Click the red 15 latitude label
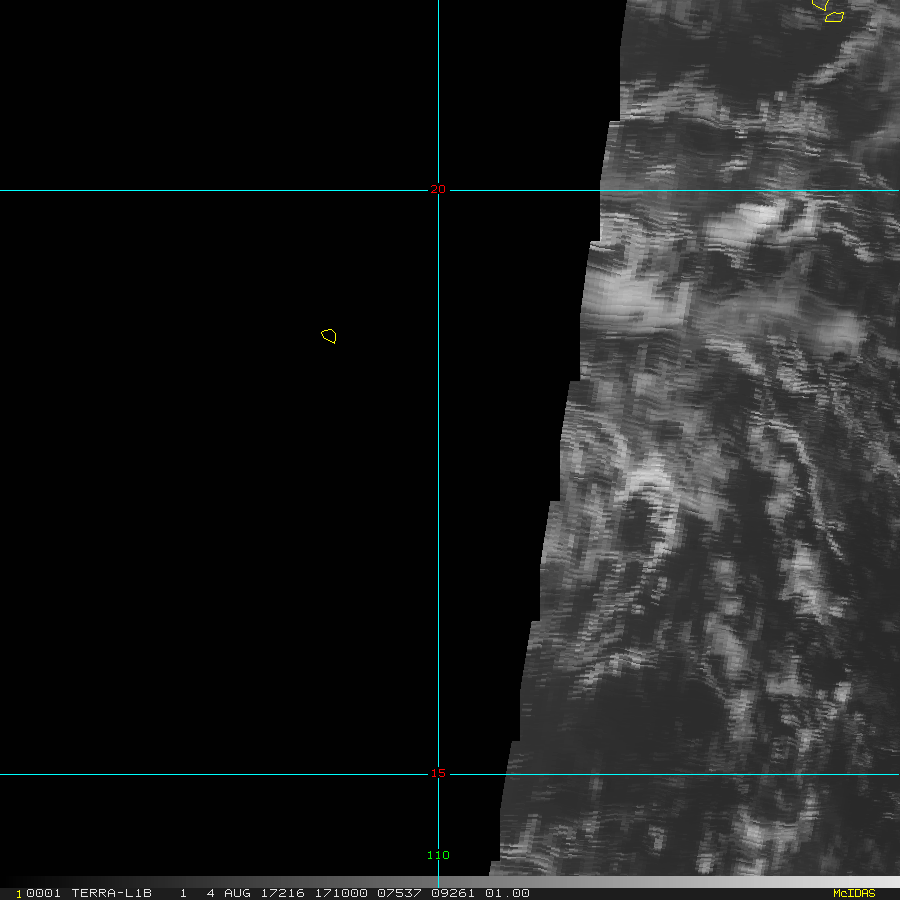This screenshot has height=900, width=900. tap(438, 773)
